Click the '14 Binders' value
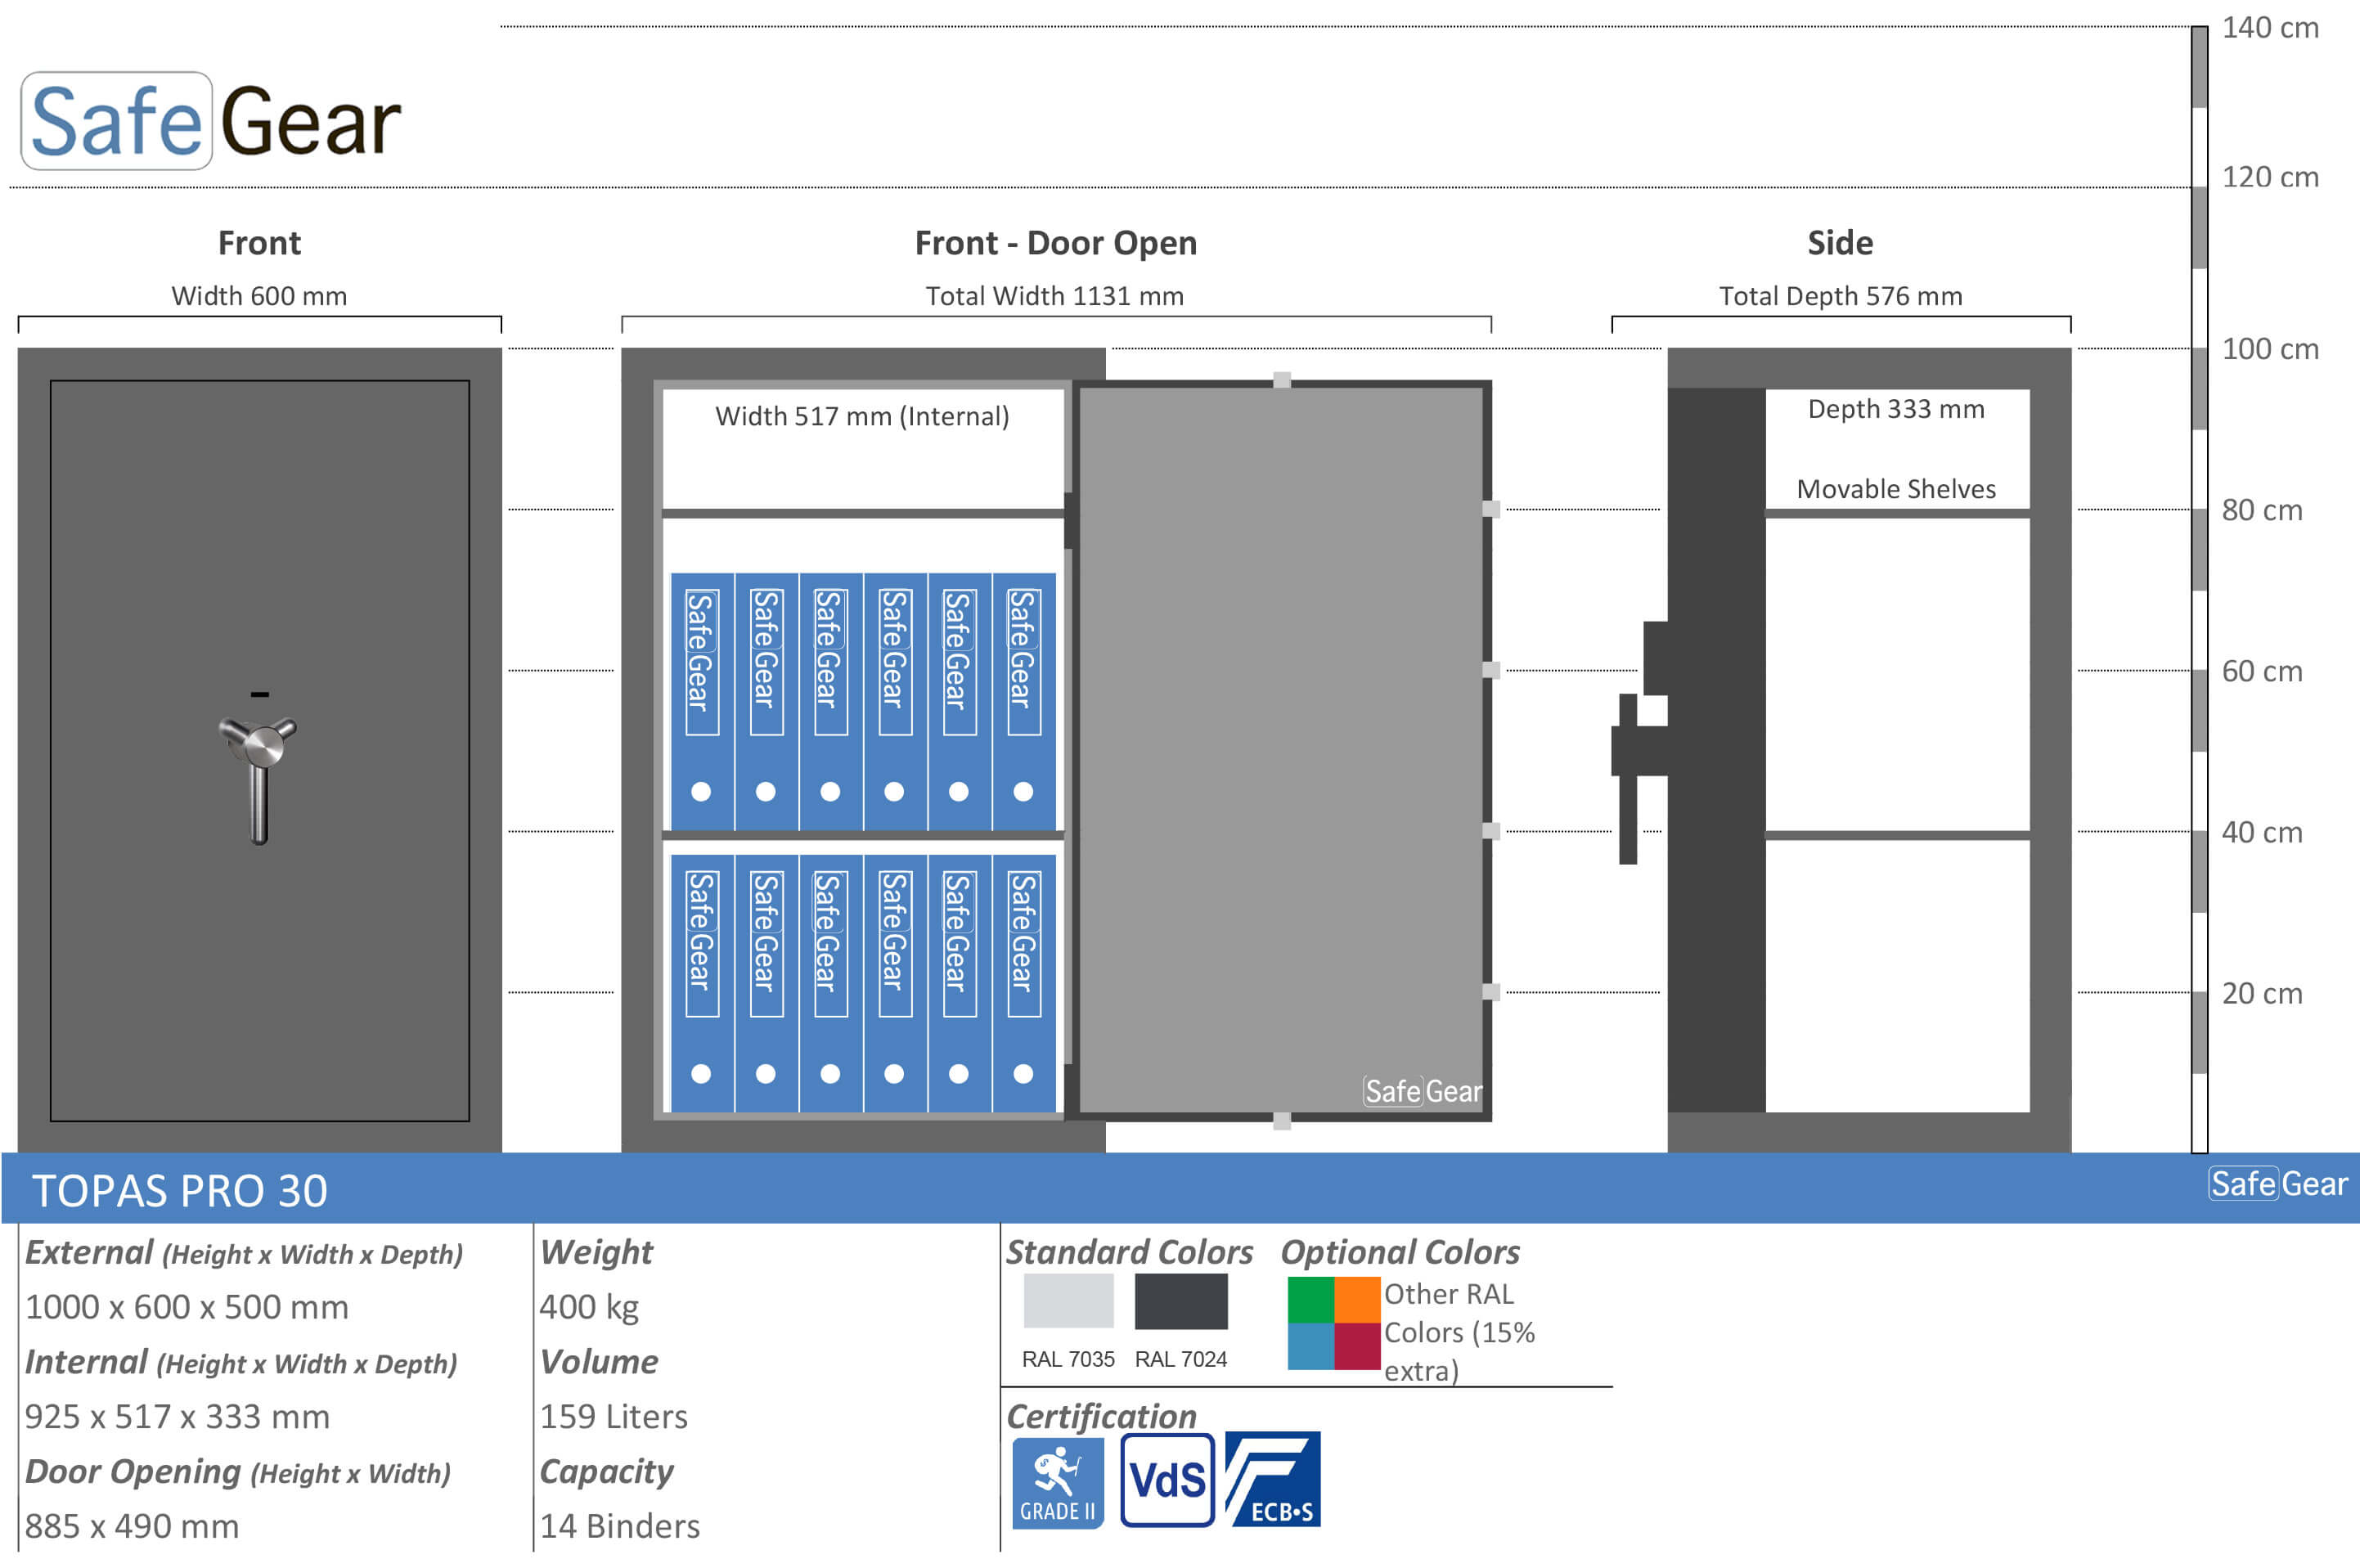Viewport: 2360px width, 1568px height. (620, 1526)
